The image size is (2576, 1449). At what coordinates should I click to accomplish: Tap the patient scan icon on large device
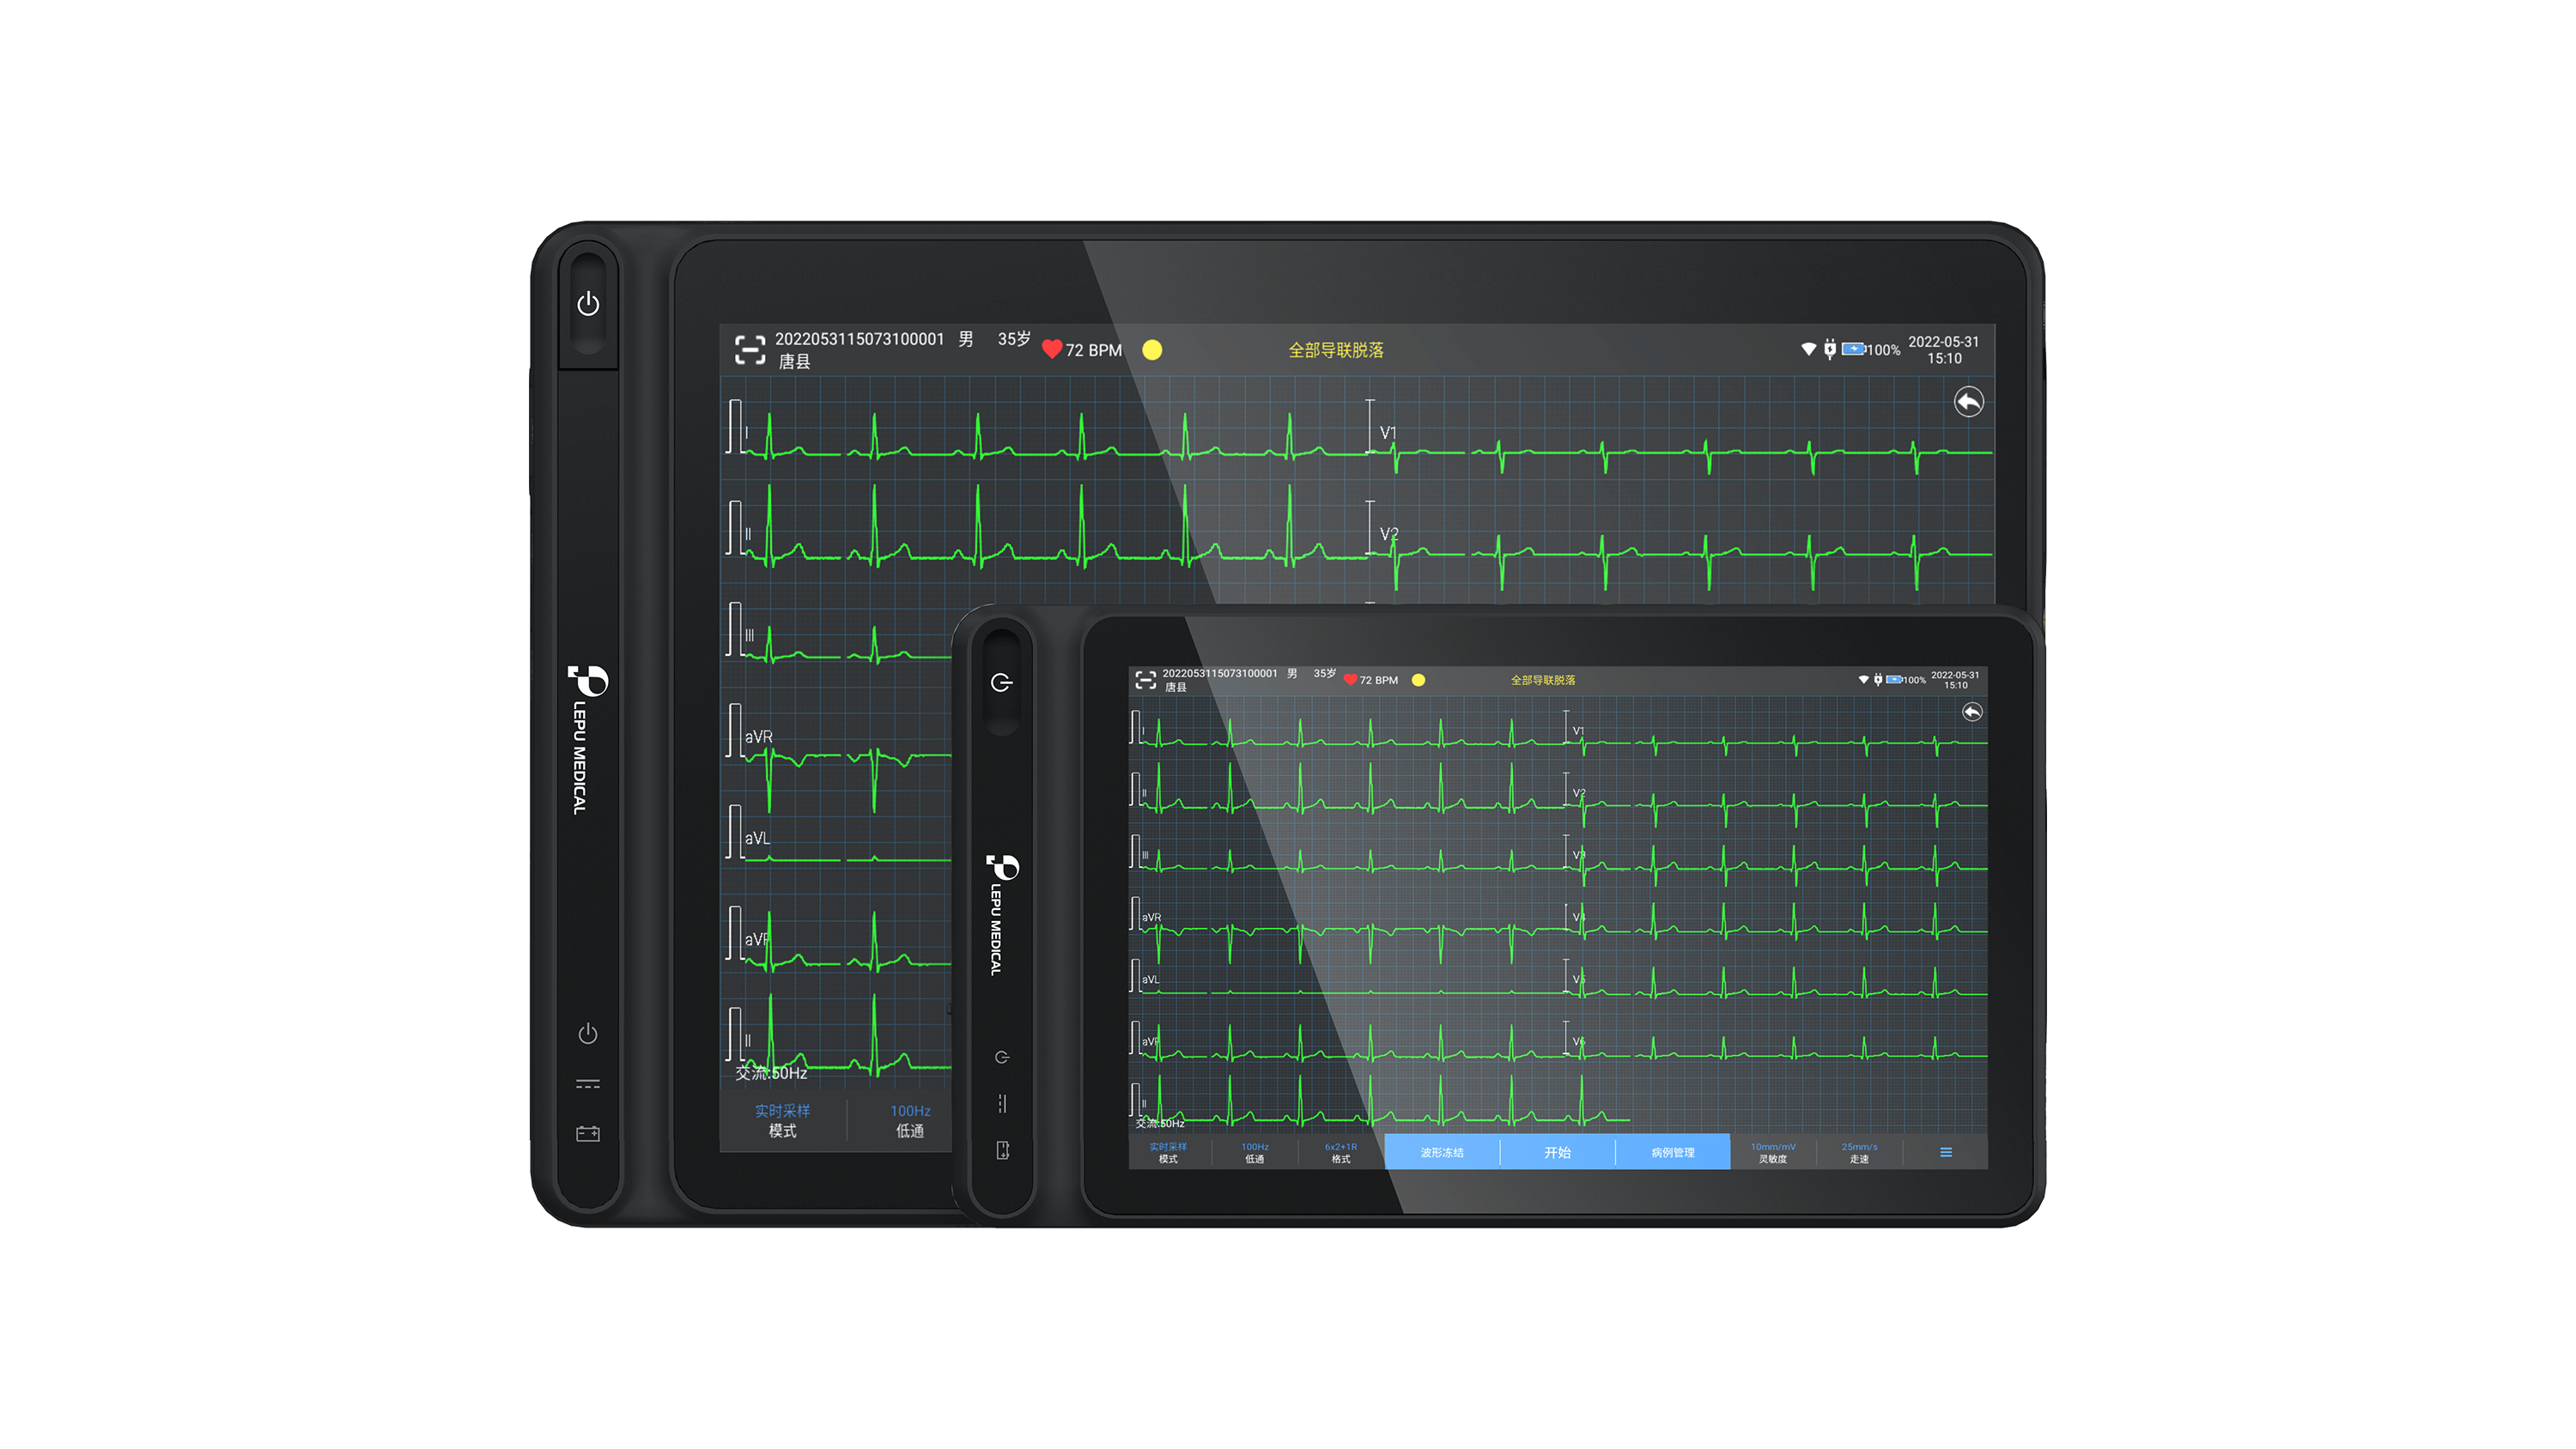point(750,350)
